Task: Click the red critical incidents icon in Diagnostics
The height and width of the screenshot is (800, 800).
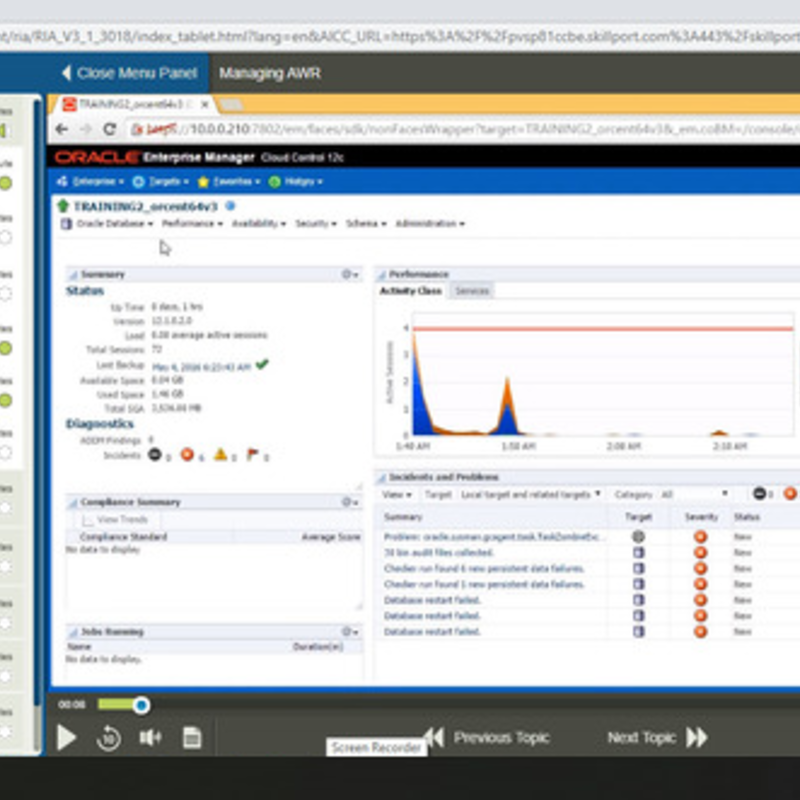Action: 187,454
